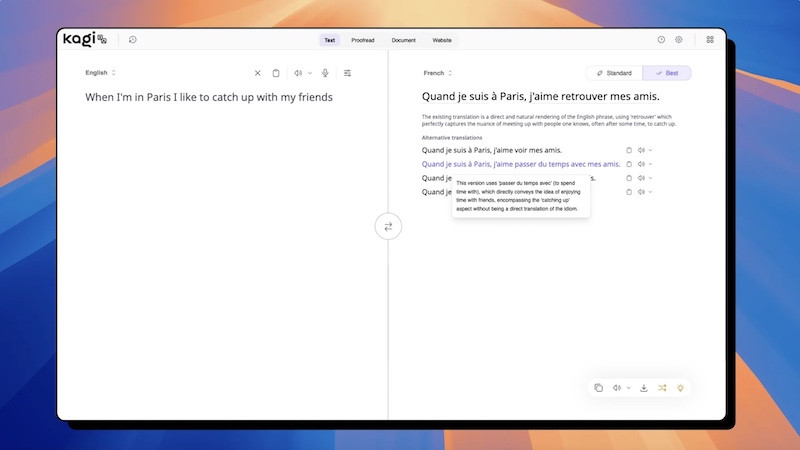Open the Document tab
Viewport: 800px width, 450px height.
(x=404, y=40)
